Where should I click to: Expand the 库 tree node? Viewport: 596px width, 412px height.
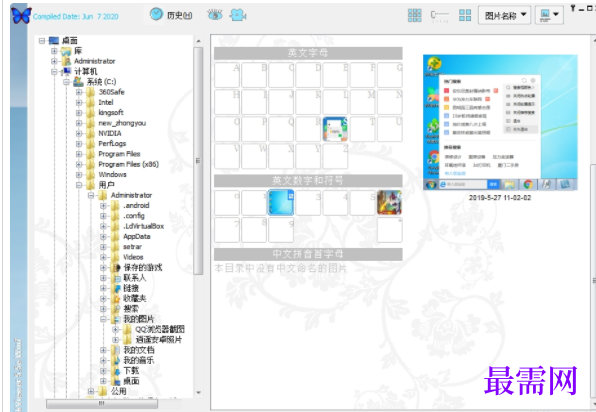tap(54, 51)
